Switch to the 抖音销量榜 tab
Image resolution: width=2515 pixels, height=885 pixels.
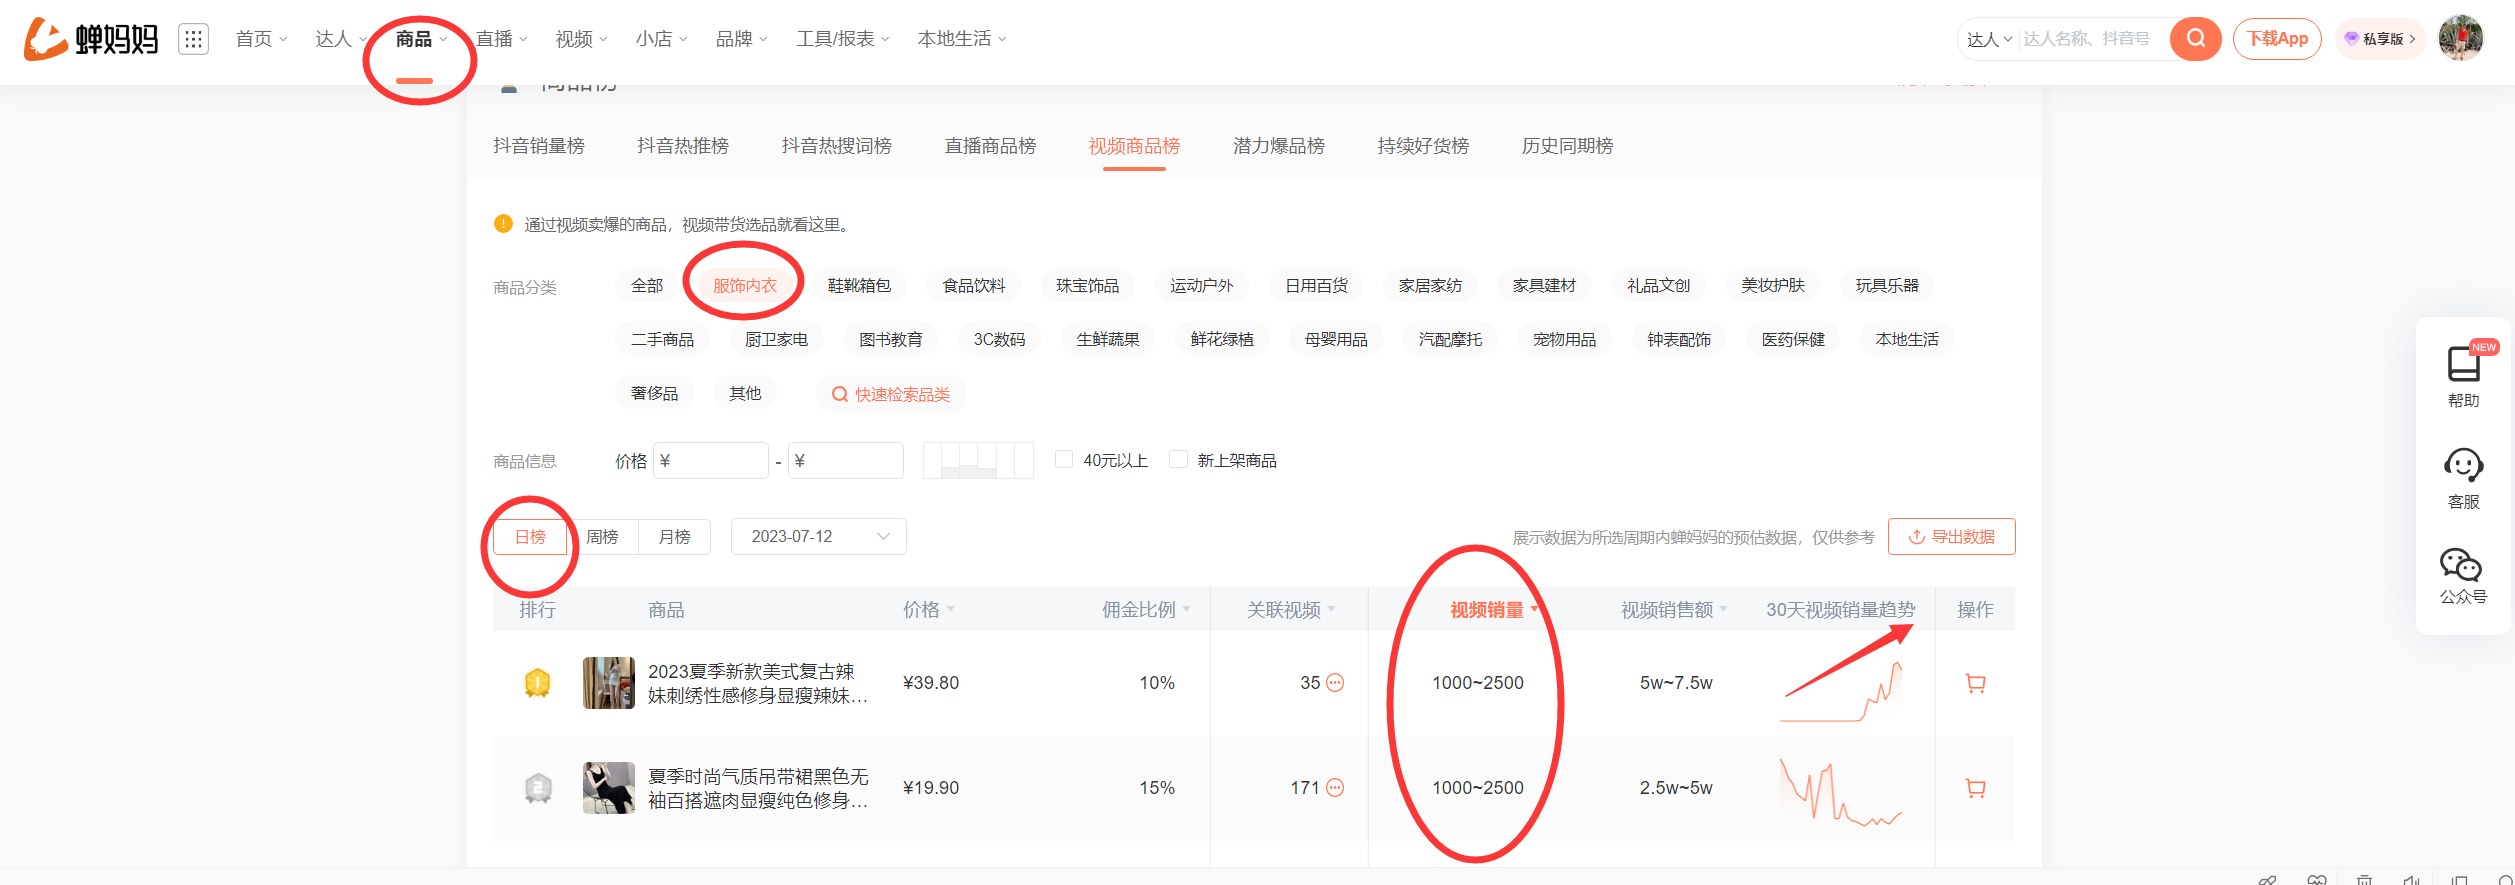pyautogui.click(x=539, y=146)
